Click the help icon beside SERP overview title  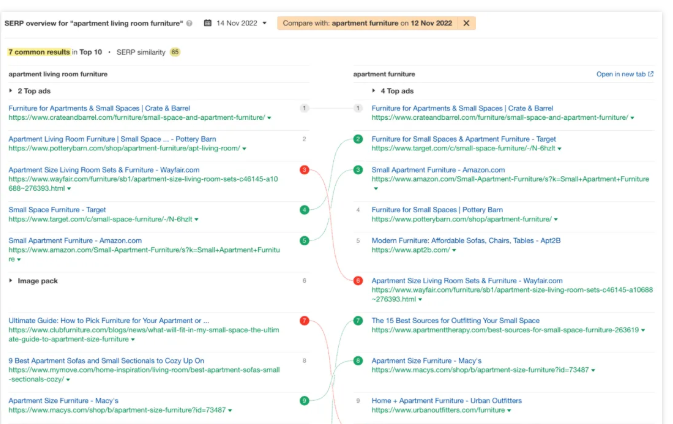[x=191, y=22]
